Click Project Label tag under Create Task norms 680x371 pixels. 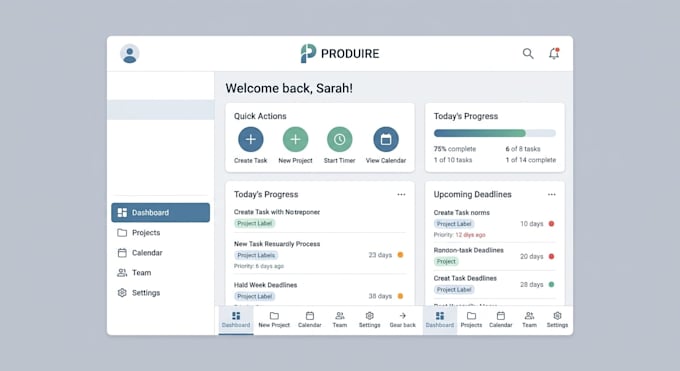[454, 224]
